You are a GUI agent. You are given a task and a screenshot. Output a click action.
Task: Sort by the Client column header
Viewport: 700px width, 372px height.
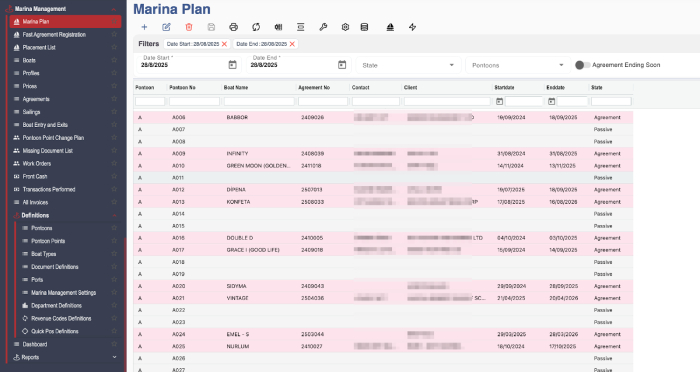(x=410, y=88)
